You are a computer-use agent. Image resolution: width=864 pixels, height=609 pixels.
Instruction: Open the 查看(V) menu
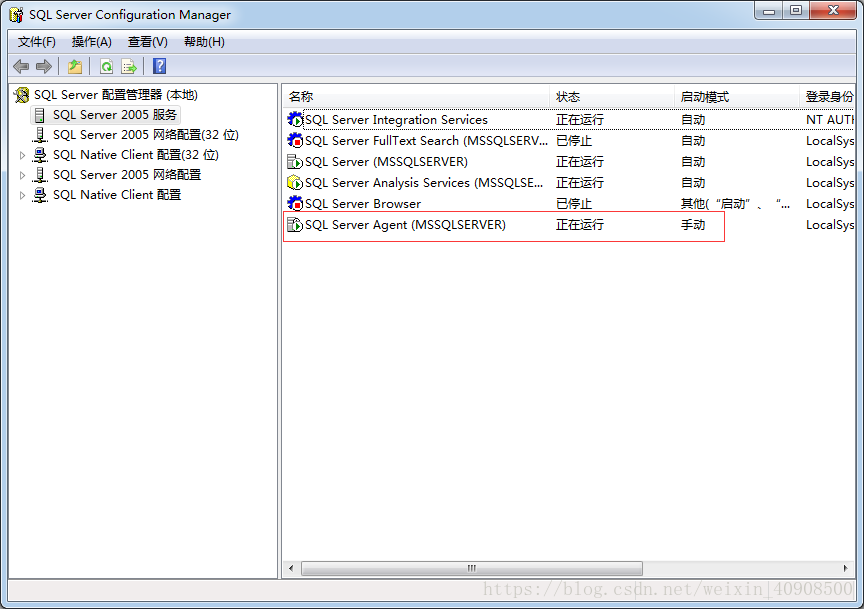coord(148,42)
